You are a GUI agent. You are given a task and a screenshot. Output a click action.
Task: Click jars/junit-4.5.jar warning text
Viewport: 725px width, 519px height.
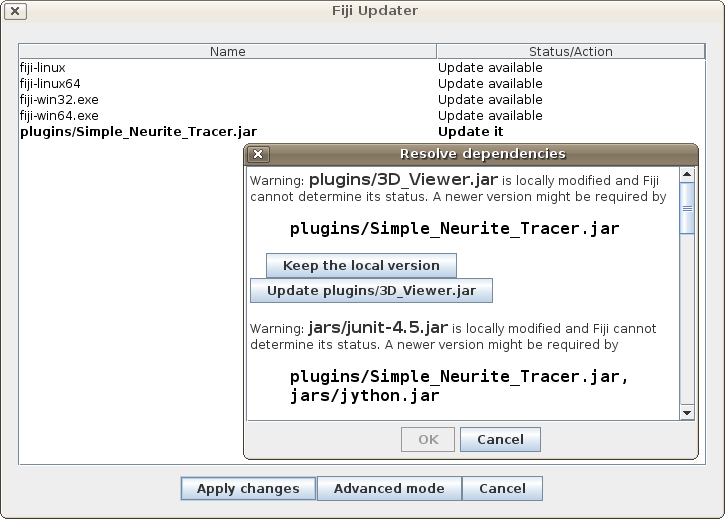pyautogui.click(x=378, y=327)
